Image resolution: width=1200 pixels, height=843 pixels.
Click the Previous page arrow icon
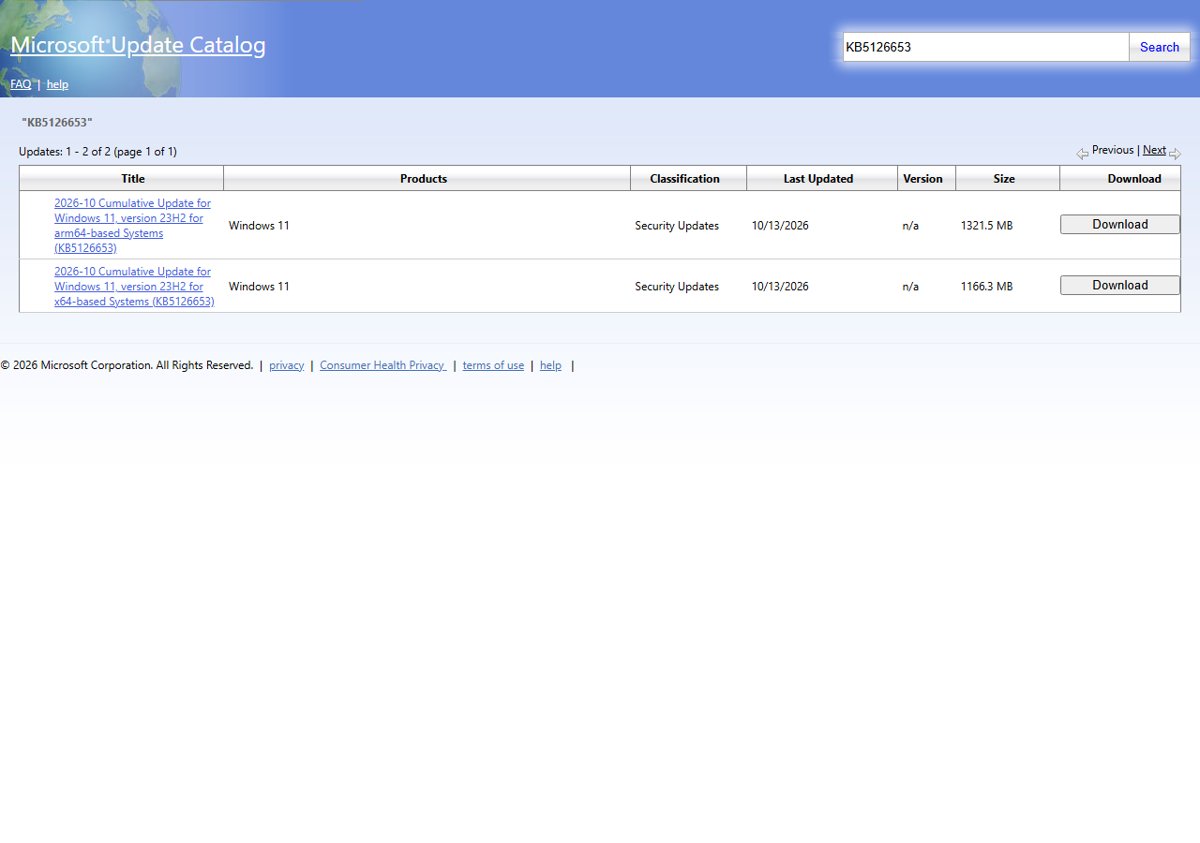[1082, 153]
